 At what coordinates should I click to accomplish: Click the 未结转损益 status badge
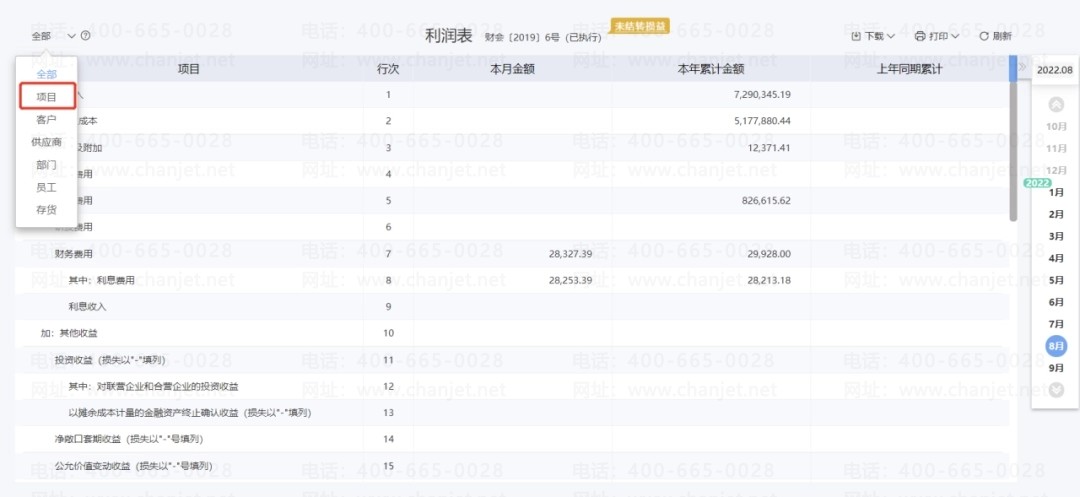(630, 25)
